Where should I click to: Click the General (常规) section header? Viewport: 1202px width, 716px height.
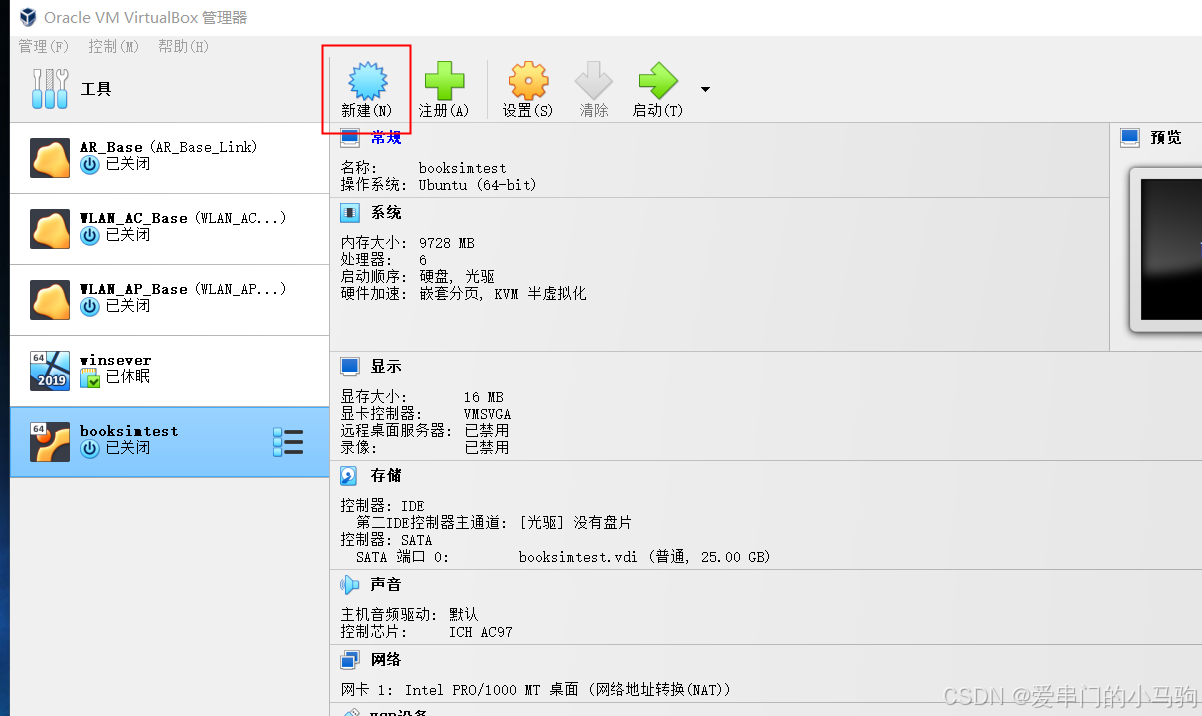(386, 137)
